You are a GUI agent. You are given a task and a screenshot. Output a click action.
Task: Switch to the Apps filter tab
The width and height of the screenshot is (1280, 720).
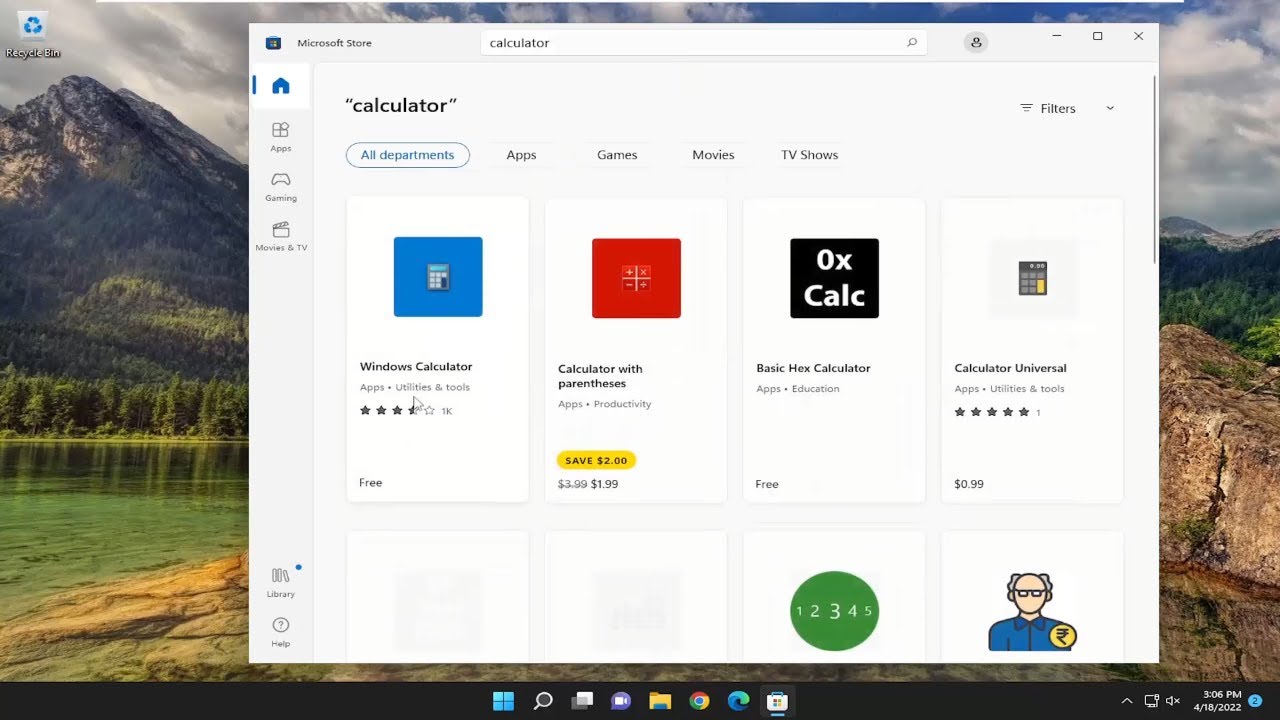coord(521,155)
